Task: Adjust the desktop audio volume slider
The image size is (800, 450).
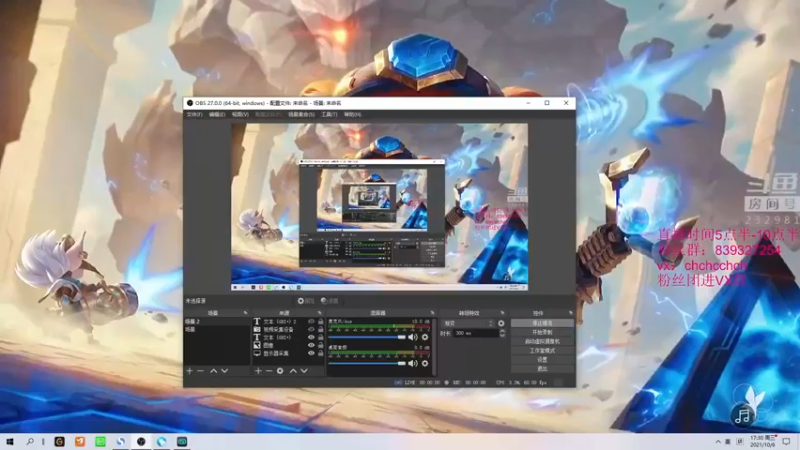Action: 367,363
